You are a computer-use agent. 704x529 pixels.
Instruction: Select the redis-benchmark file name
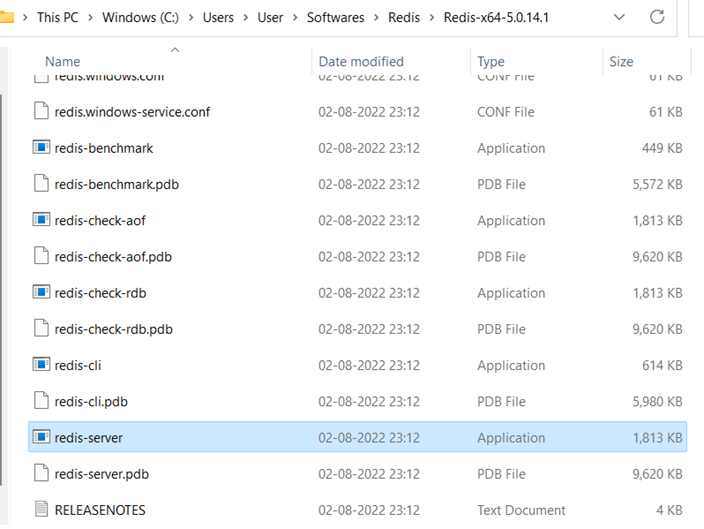click(x=104, y=148)
